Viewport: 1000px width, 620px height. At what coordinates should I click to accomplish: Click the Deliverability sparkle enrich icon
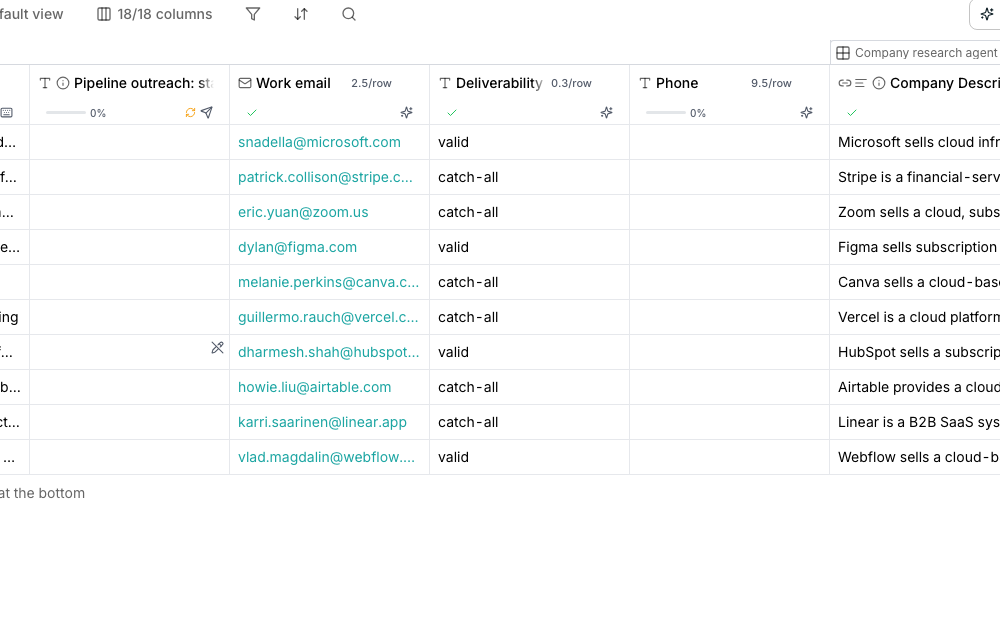607,113
